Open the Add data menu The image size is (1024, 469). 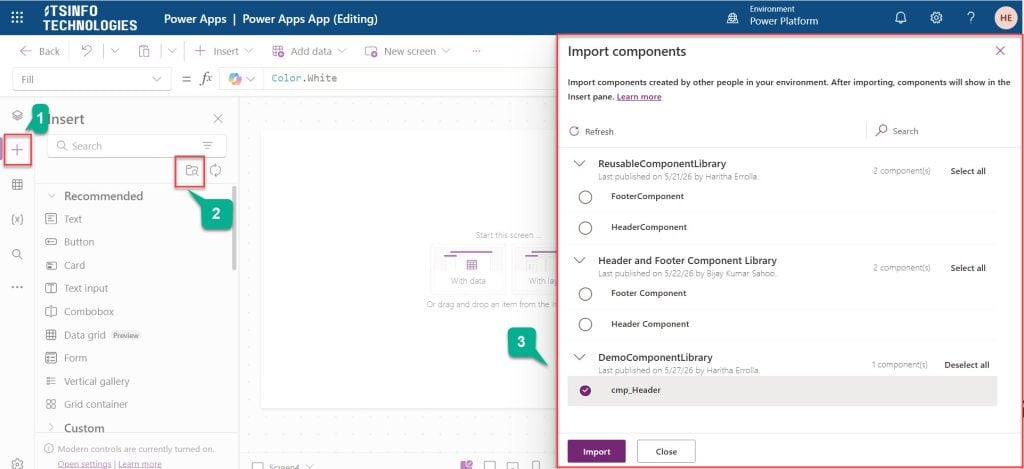[x=309, y=51]
